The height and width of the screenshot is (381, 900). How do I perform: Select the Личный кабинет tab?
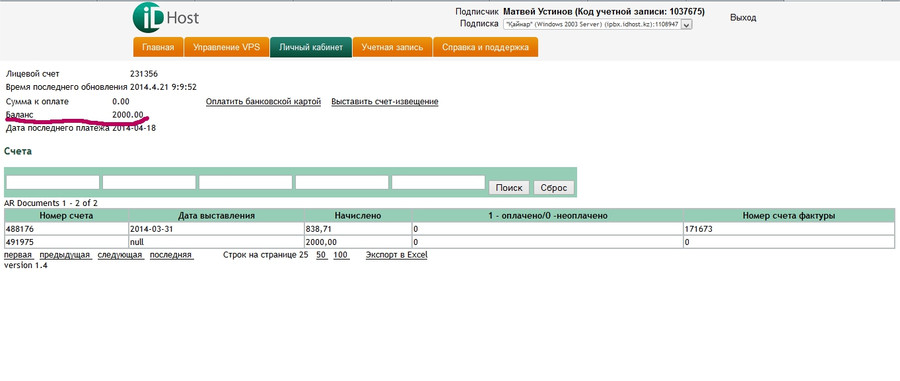click(311, 47)
